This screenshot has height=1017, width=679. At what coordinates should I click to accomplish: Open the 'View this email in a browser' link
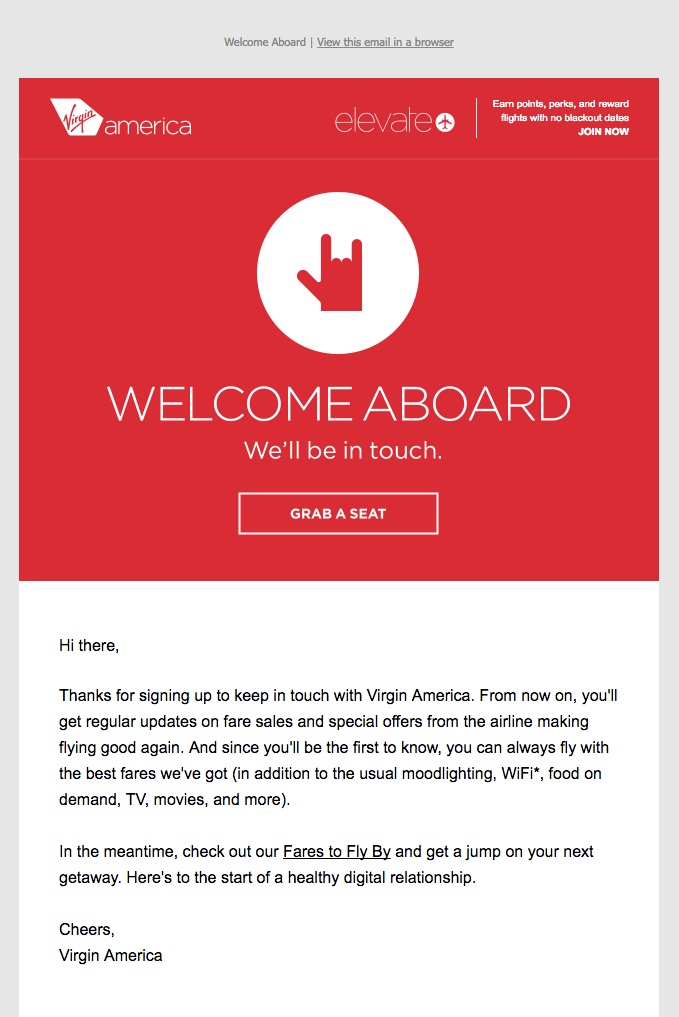[385, 42]
